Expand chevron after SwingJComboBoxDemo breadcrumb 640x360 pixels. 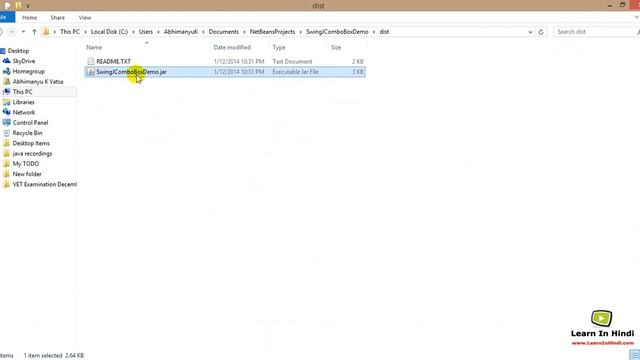374,32
